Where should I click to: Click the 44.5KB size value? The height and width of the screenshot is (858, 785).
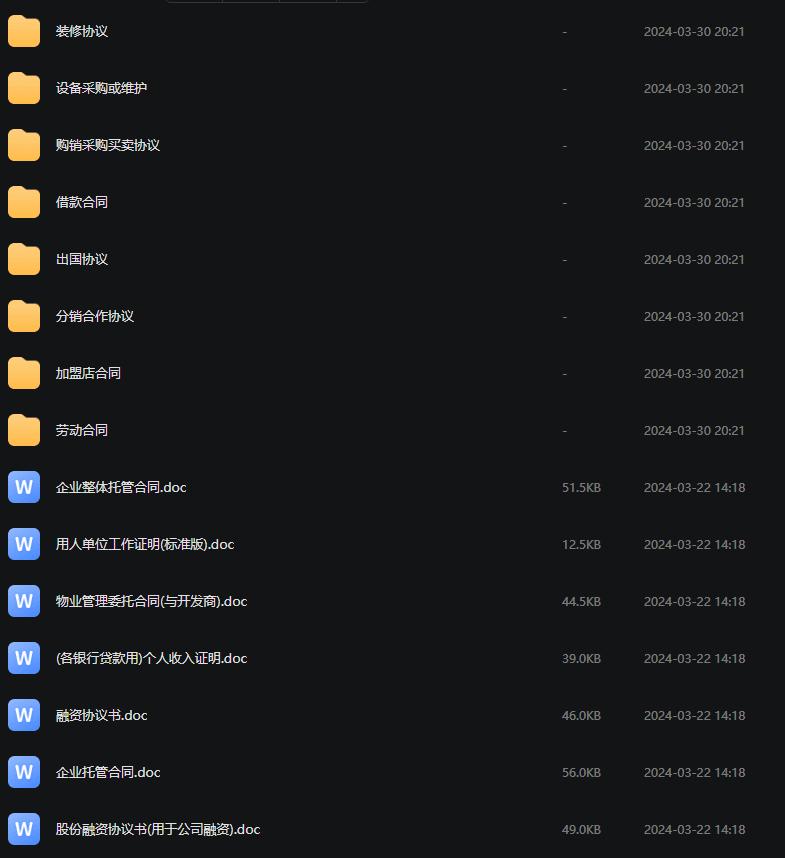pos(582,601)
